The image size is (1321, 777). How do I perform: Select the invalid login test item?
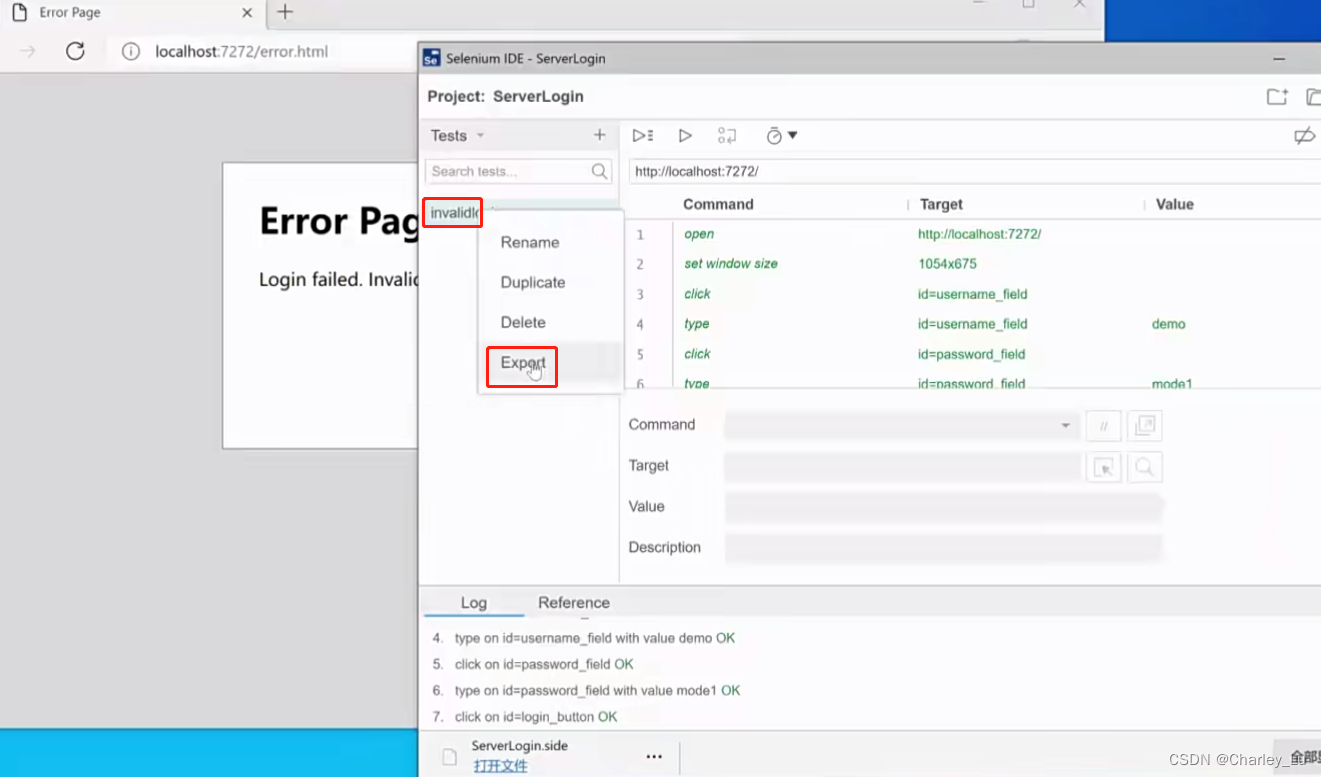[x=452, y=213]
